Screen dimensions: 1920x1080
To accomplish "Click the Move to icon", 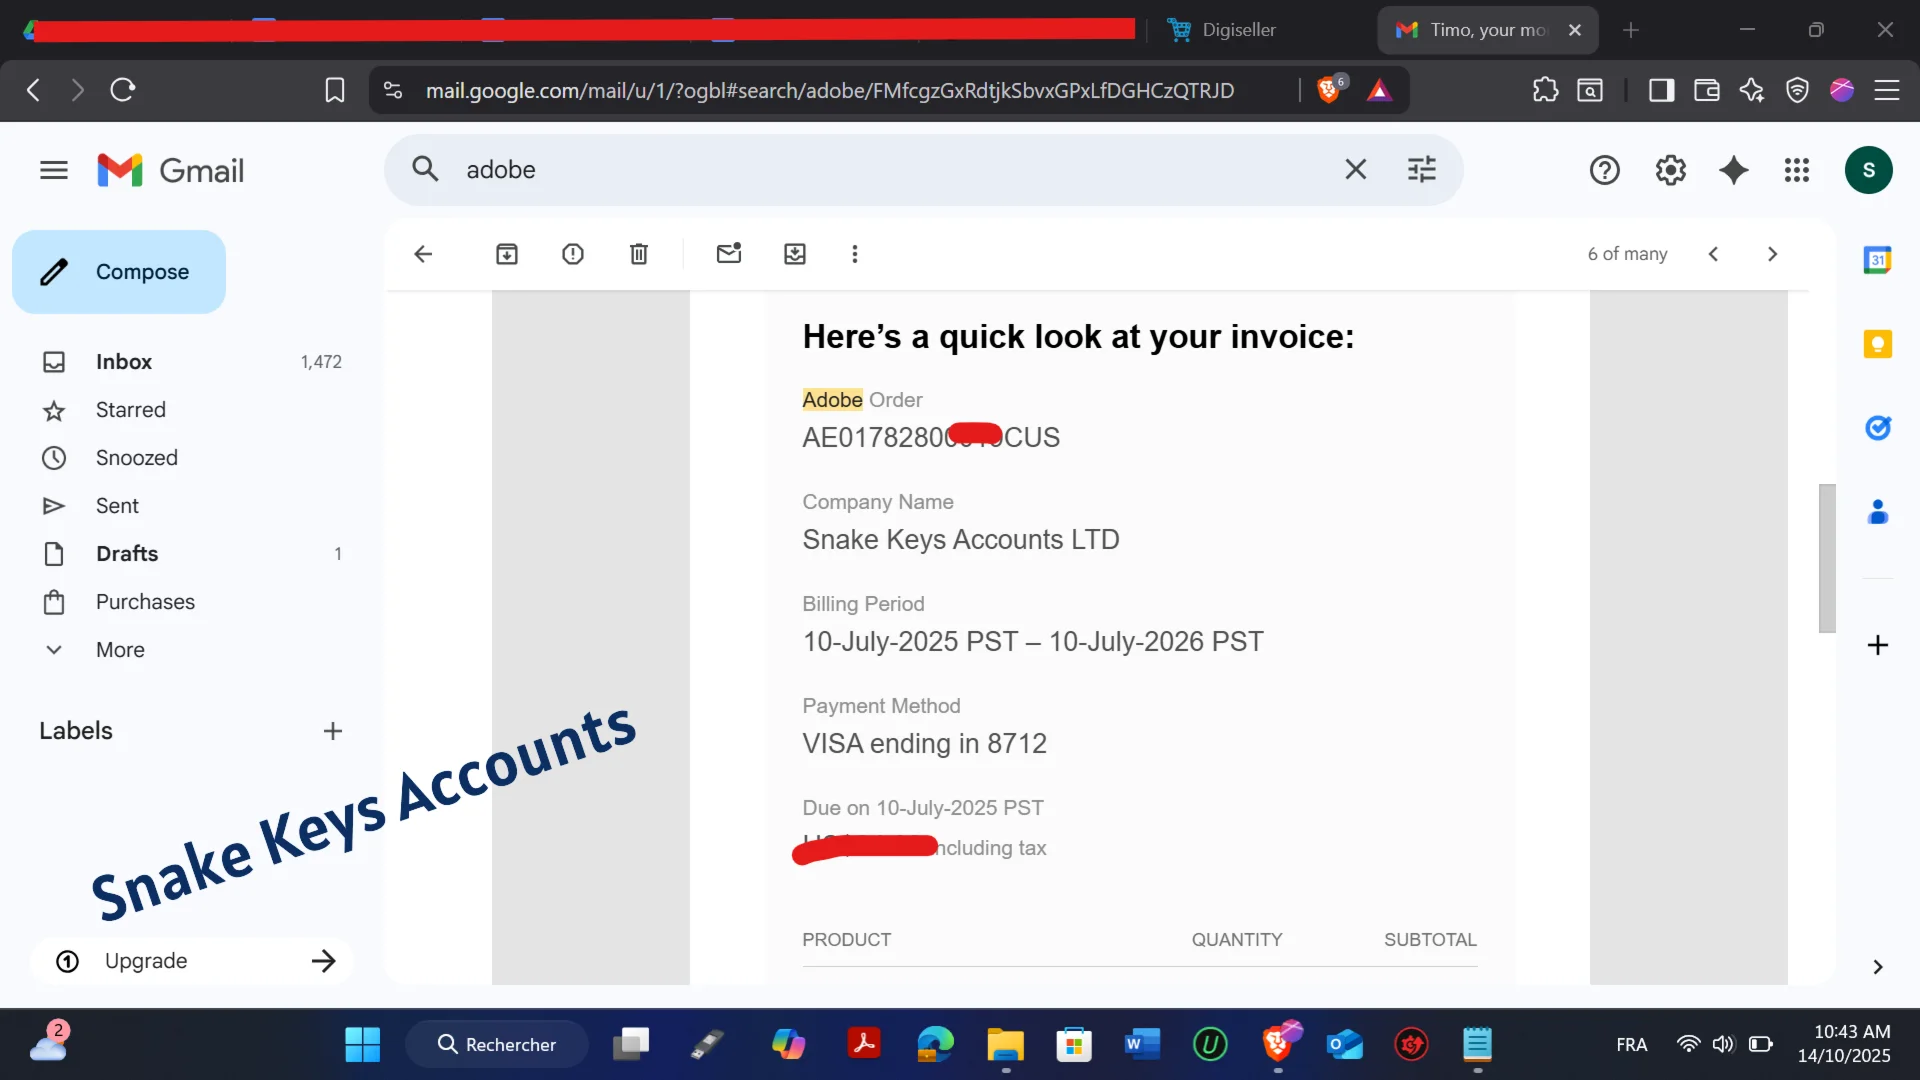I will point(795,254).
